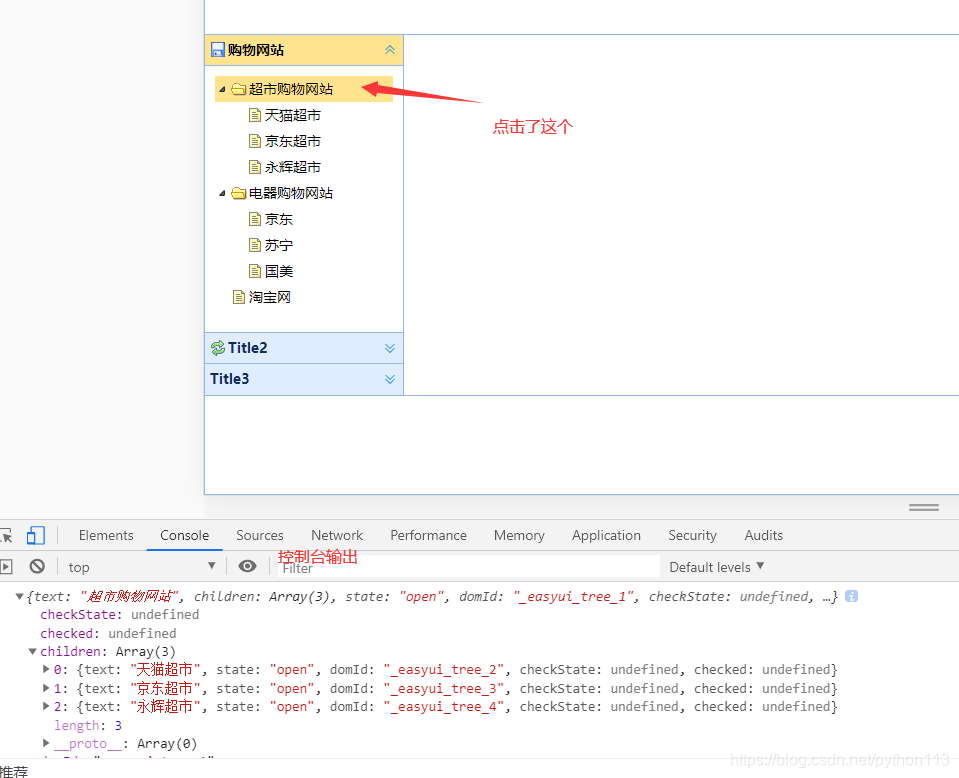959x778 pixels.
Task: Open the top context dropdown
Action: [141, 567]
